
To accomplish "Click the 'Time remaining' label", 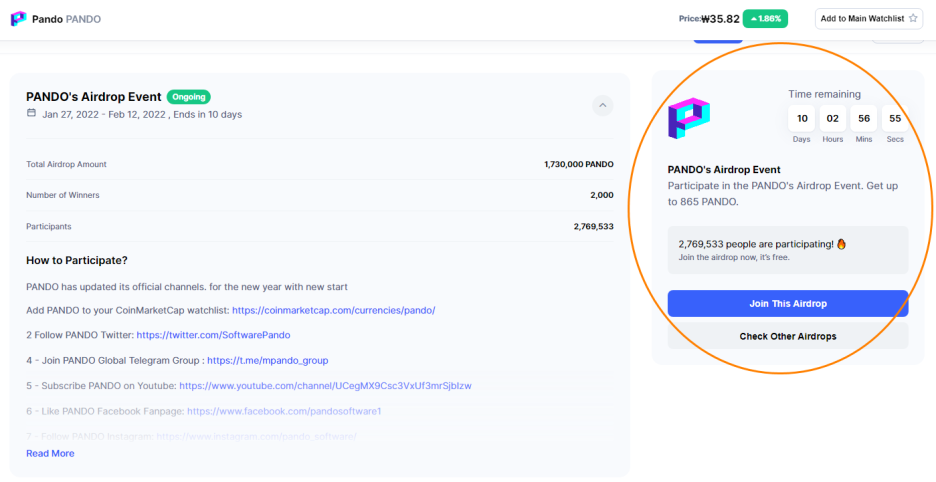I will point(824,94).
